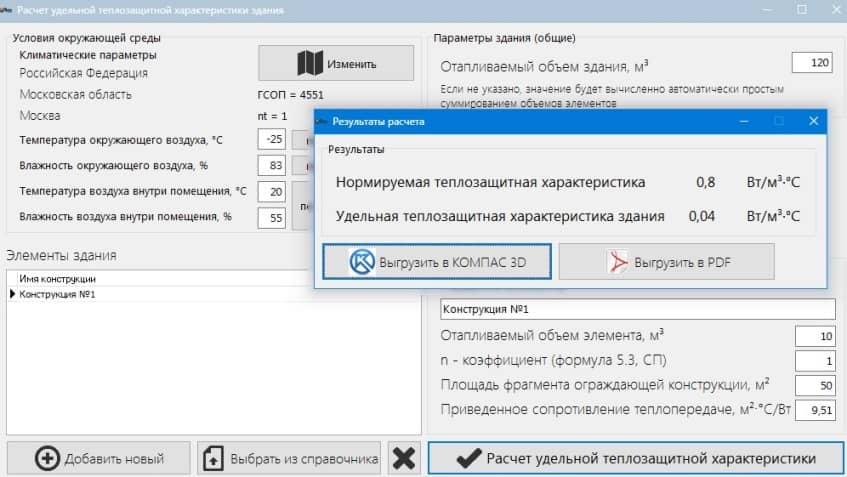Select the indoor air temperature field showing 20

[x=271, y=191]
